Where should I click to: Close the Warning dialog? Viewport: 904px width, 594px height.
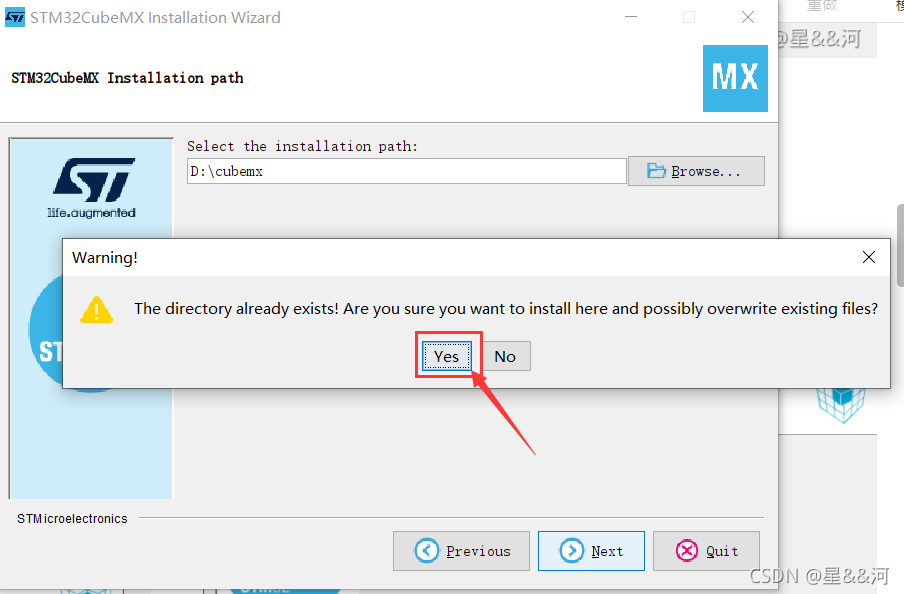[x=868, y=257]
